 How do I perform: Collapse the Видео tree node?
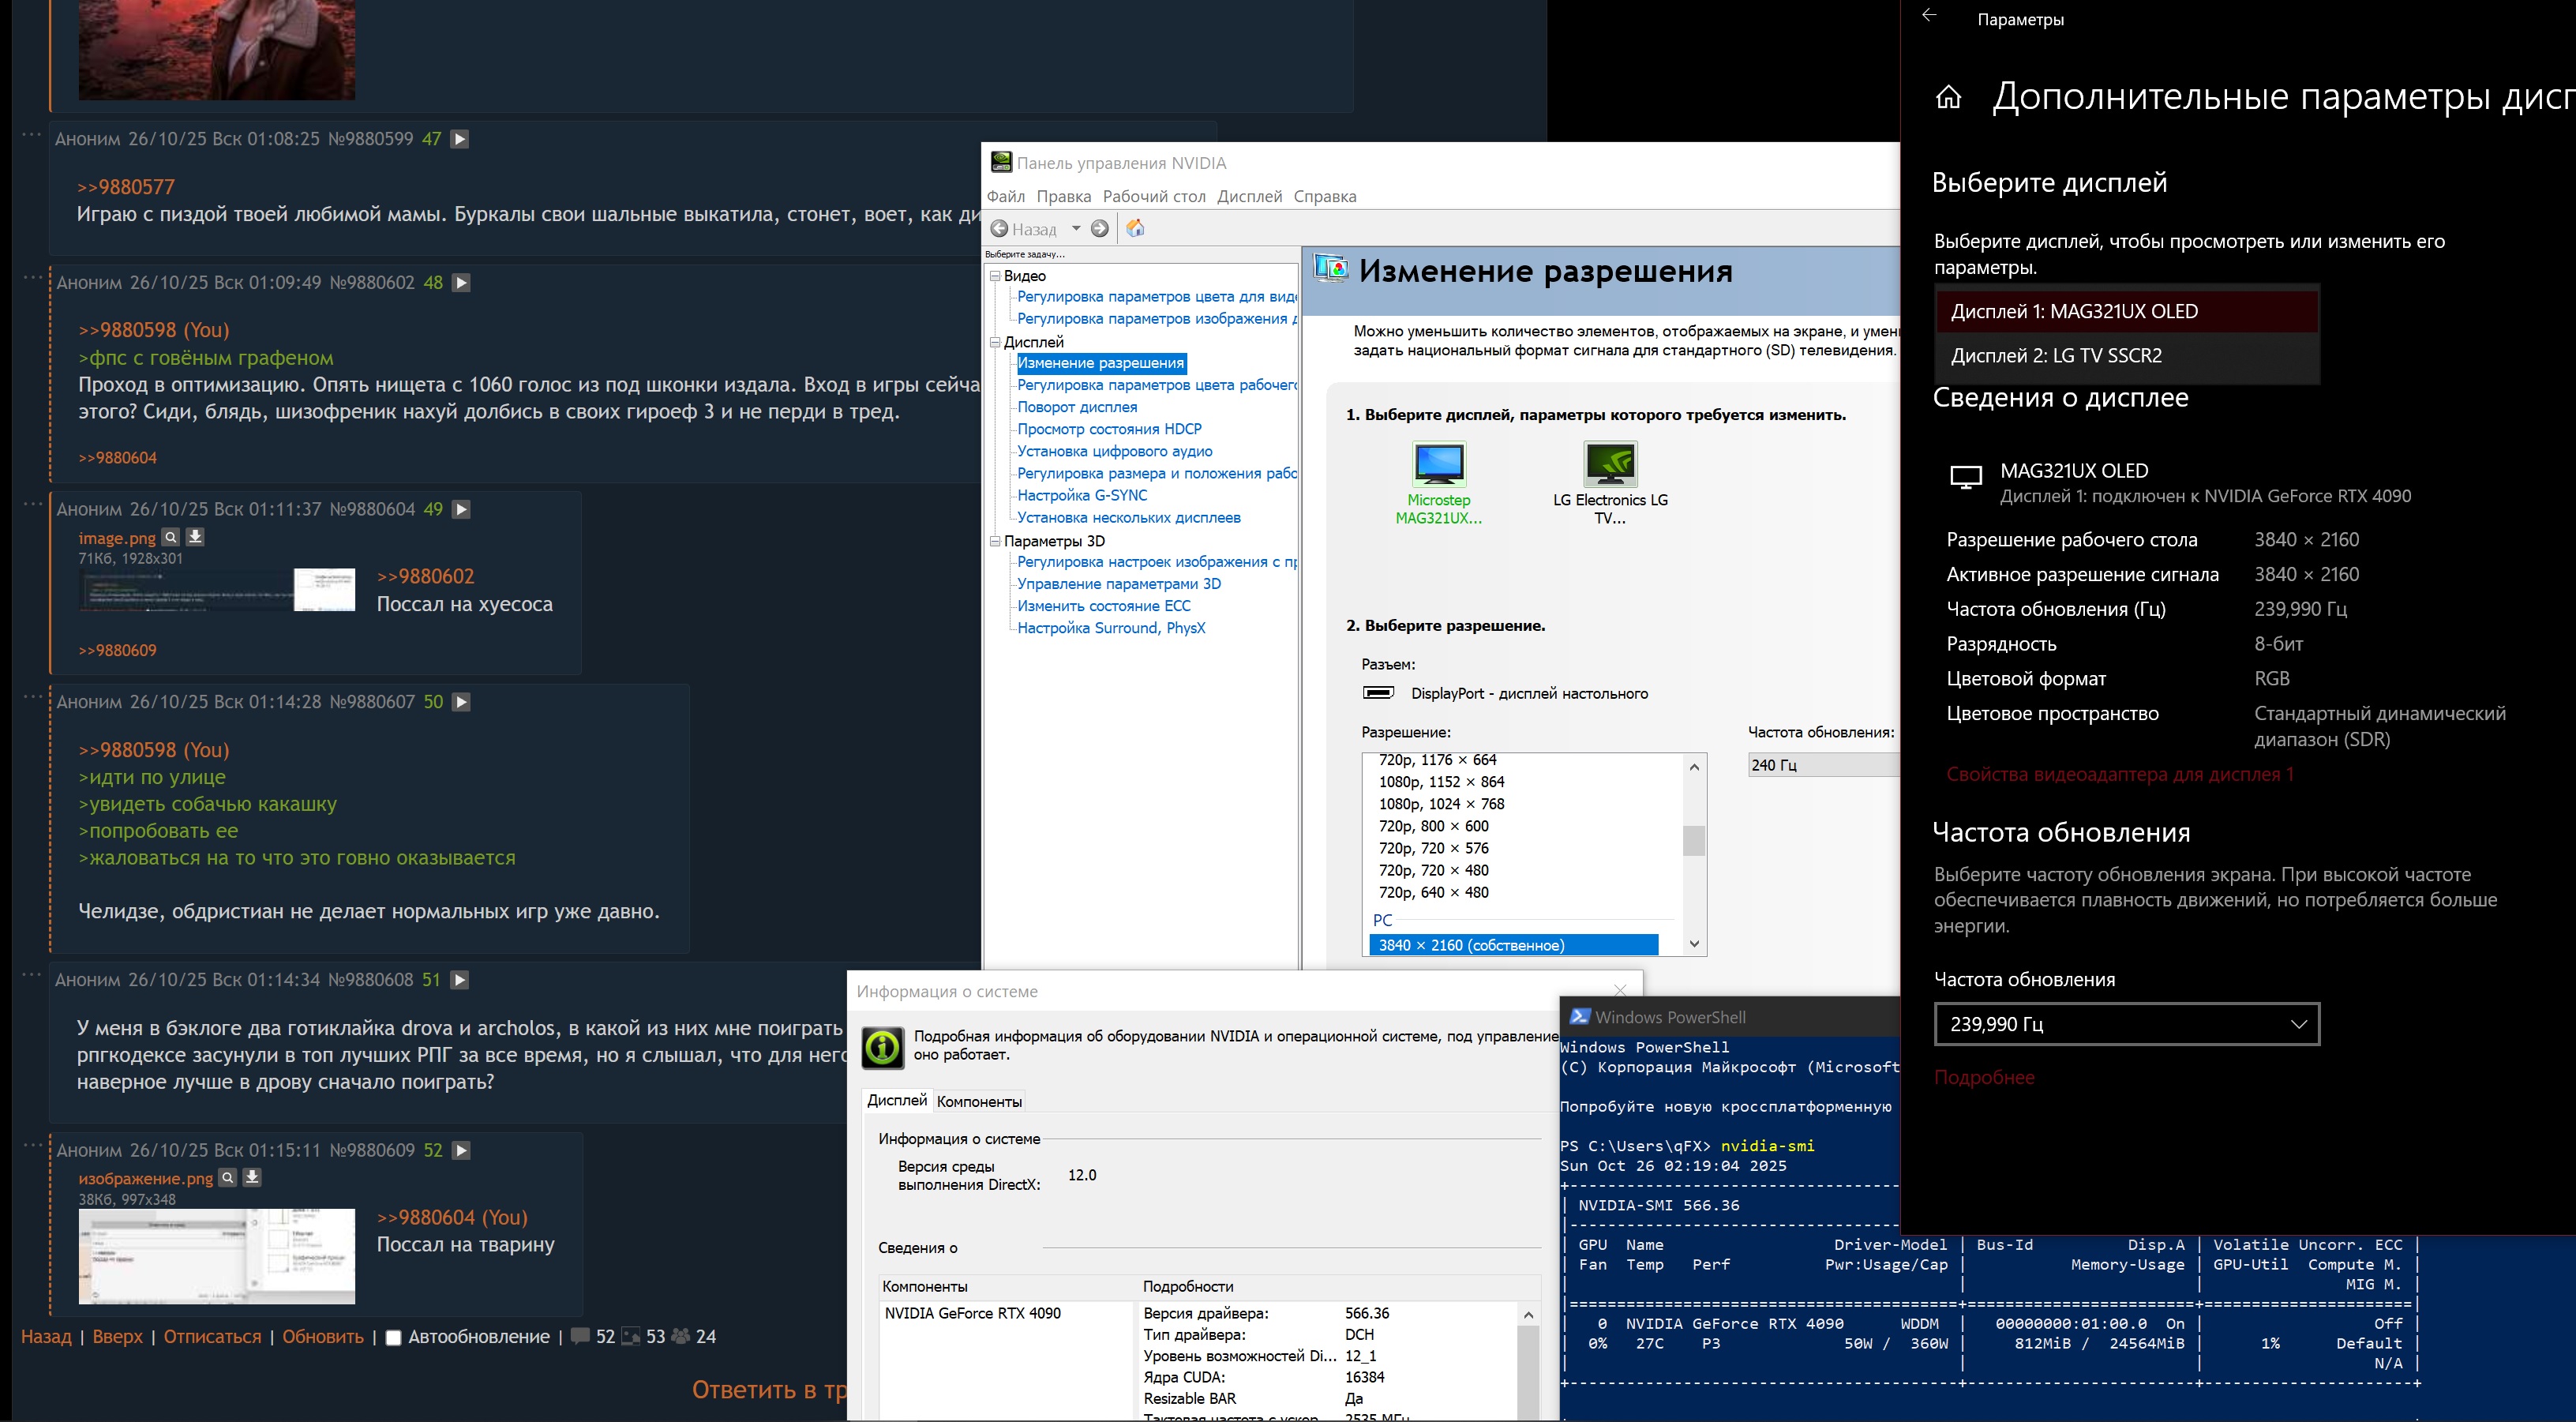point(995,276)
